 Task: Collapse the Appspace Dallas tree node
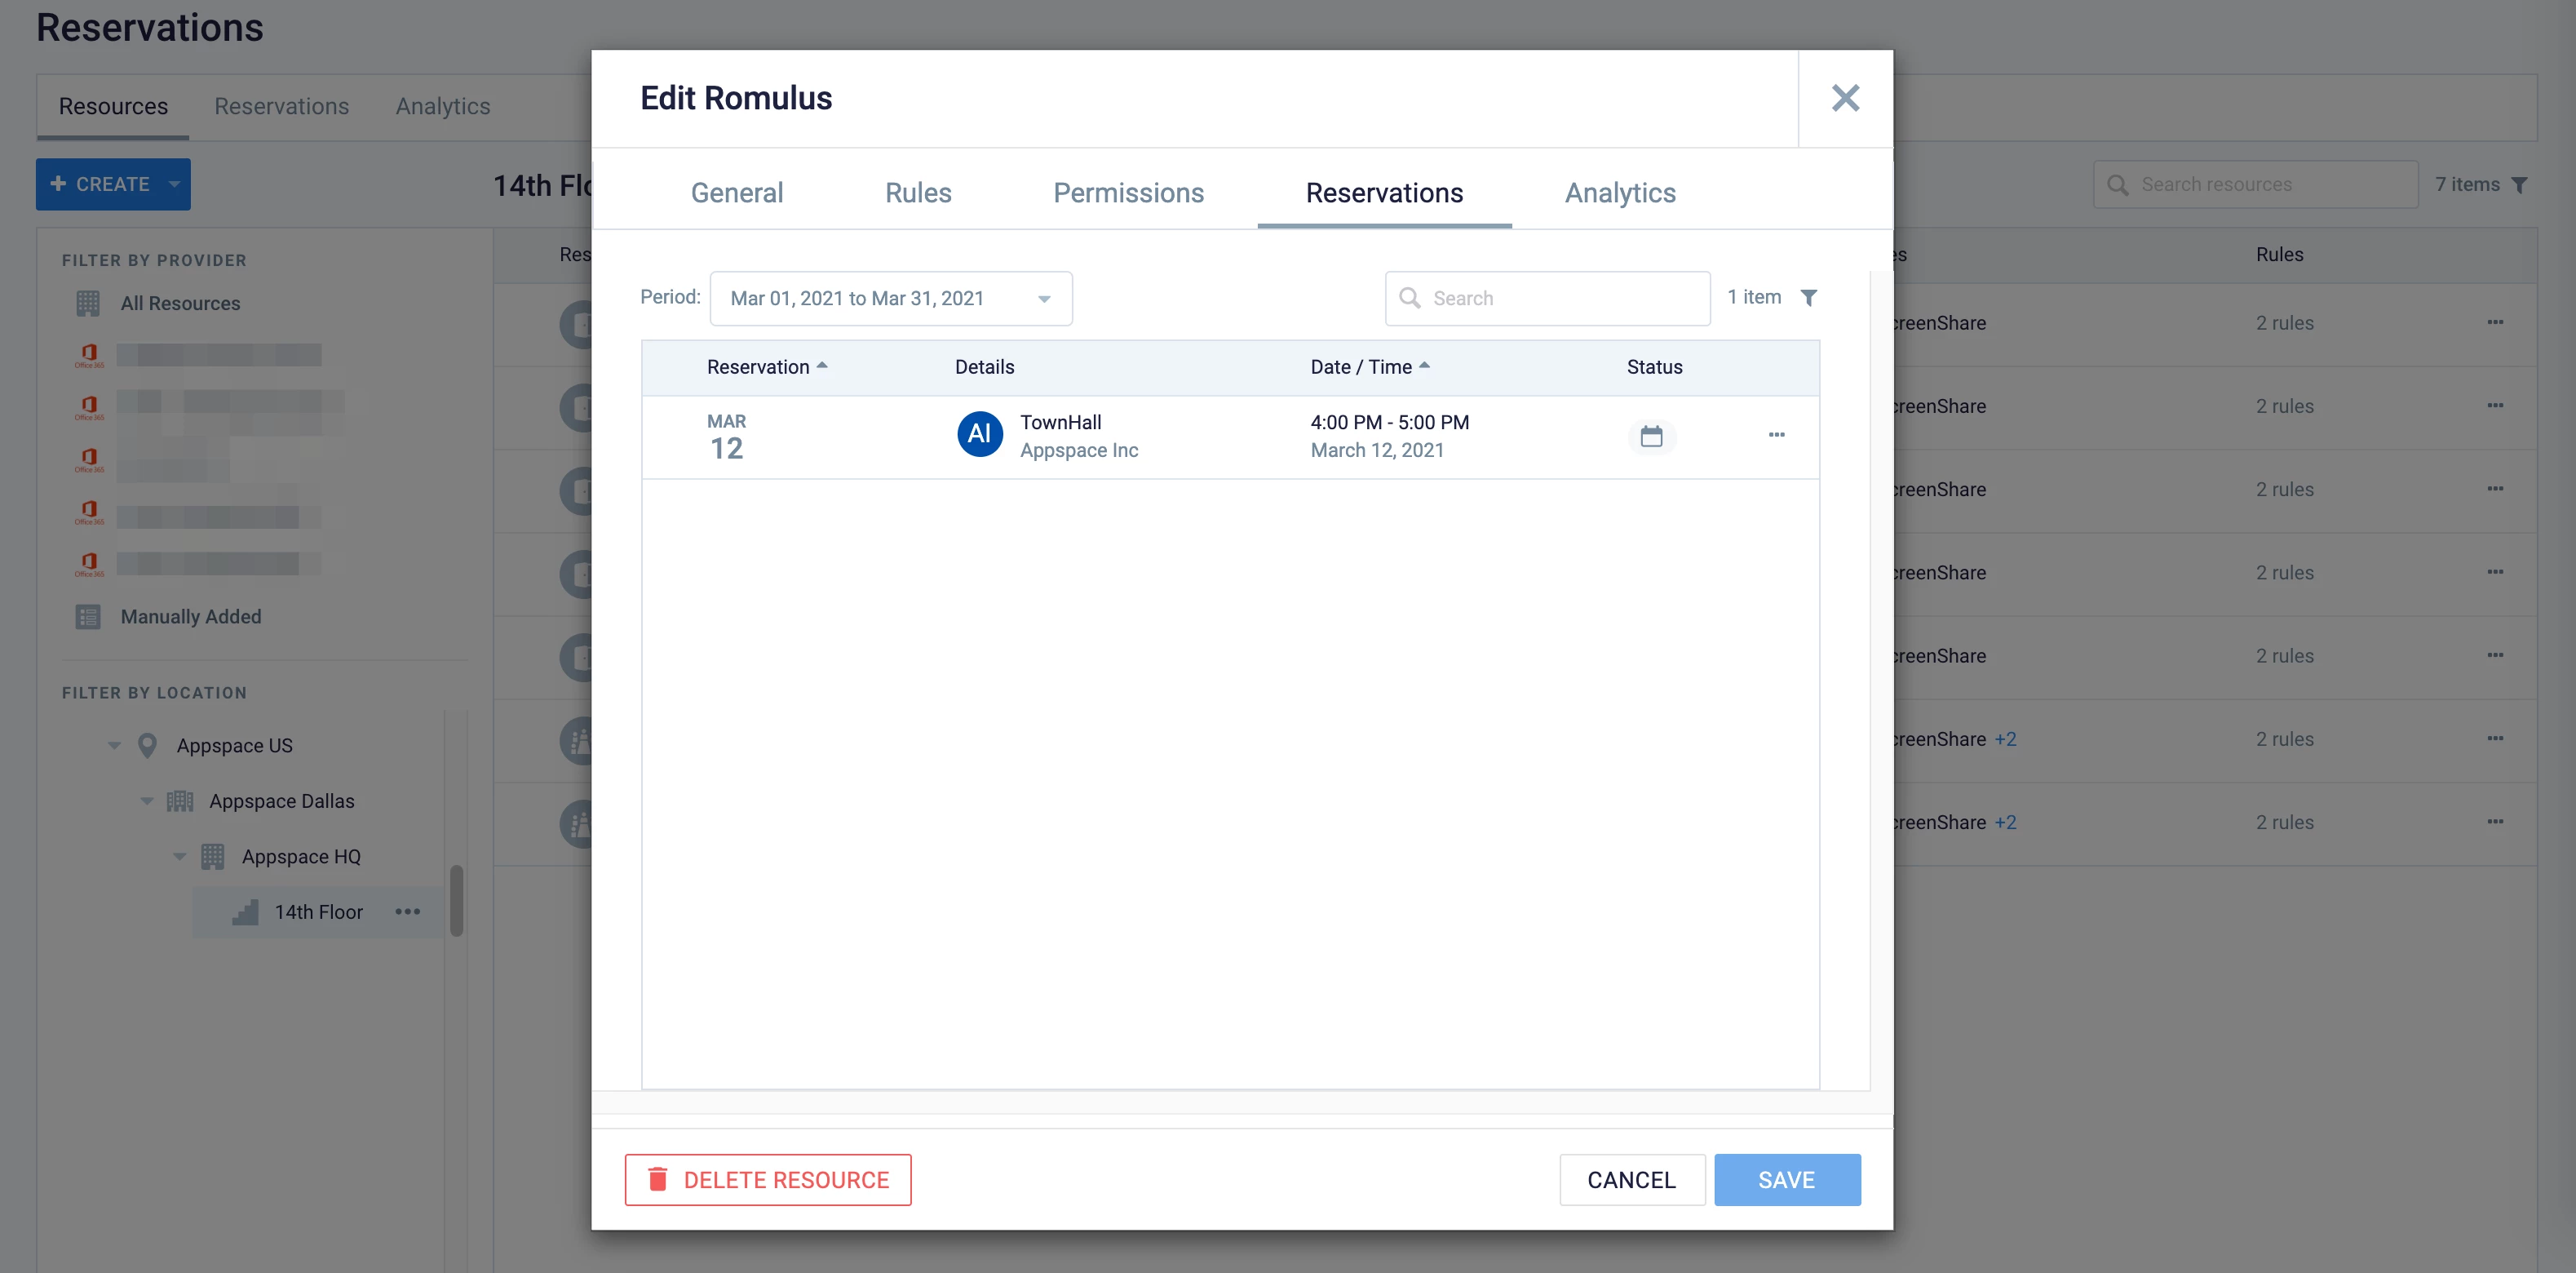(x=147, y=802)
